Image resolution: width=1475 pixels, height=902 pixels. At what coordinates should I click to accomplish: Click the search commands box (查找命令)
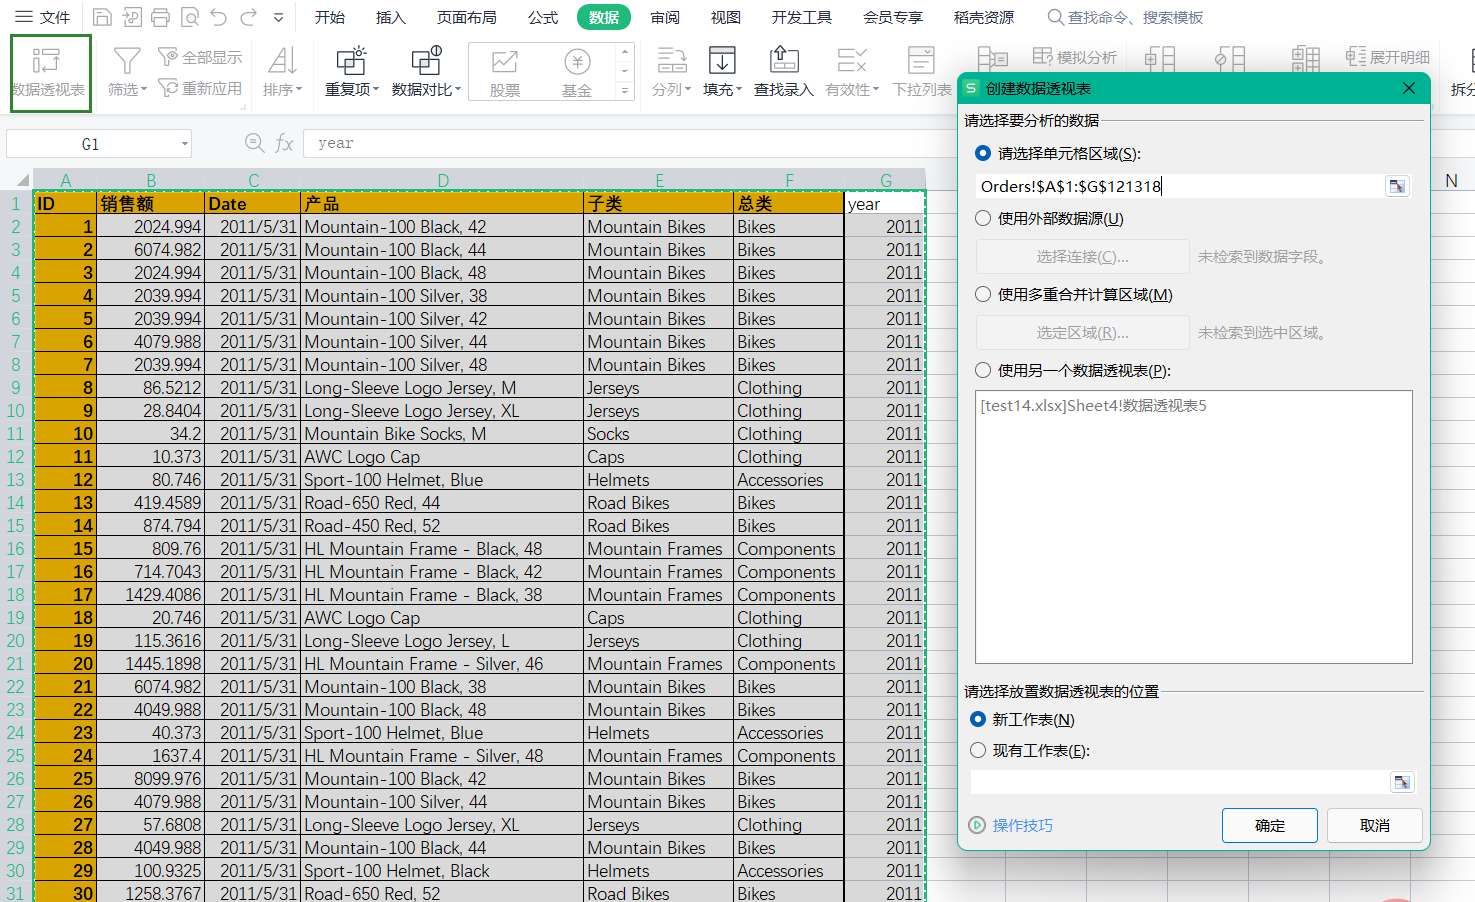(x=1125, y=17)
